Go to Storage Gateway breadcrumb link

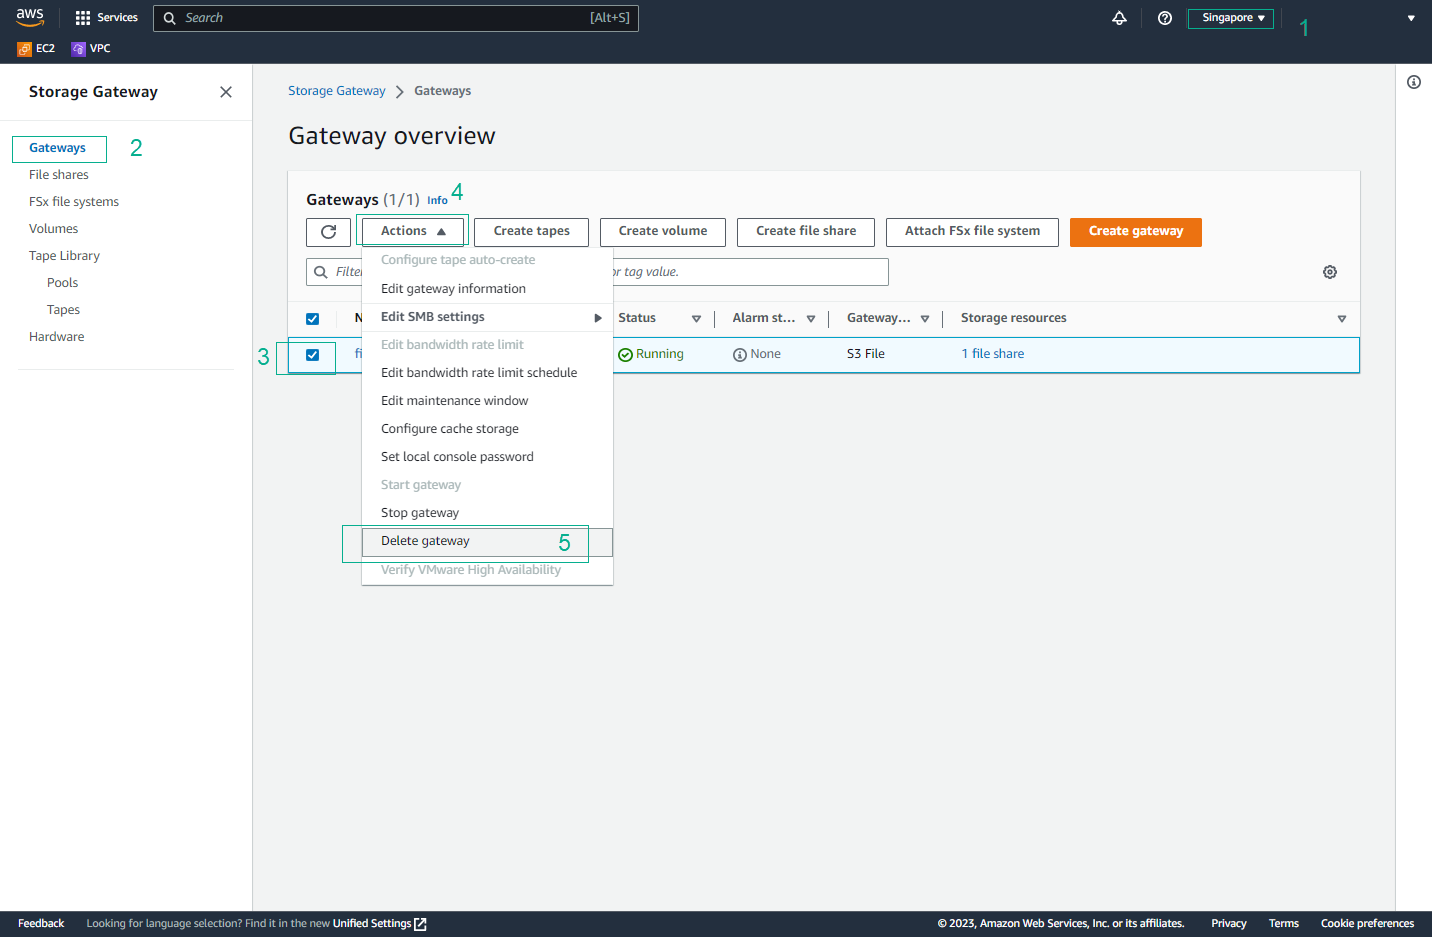click(x=337, y=91)
